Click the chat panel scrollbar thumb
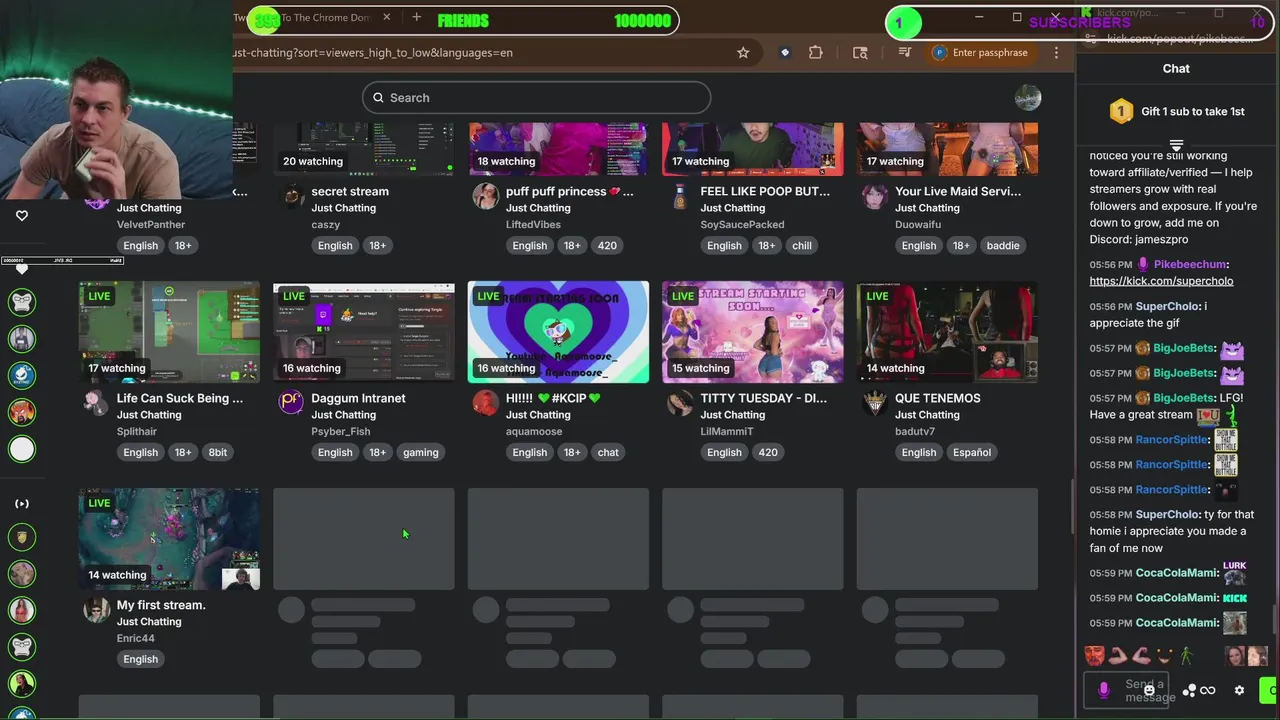 tap(1275, 620)
